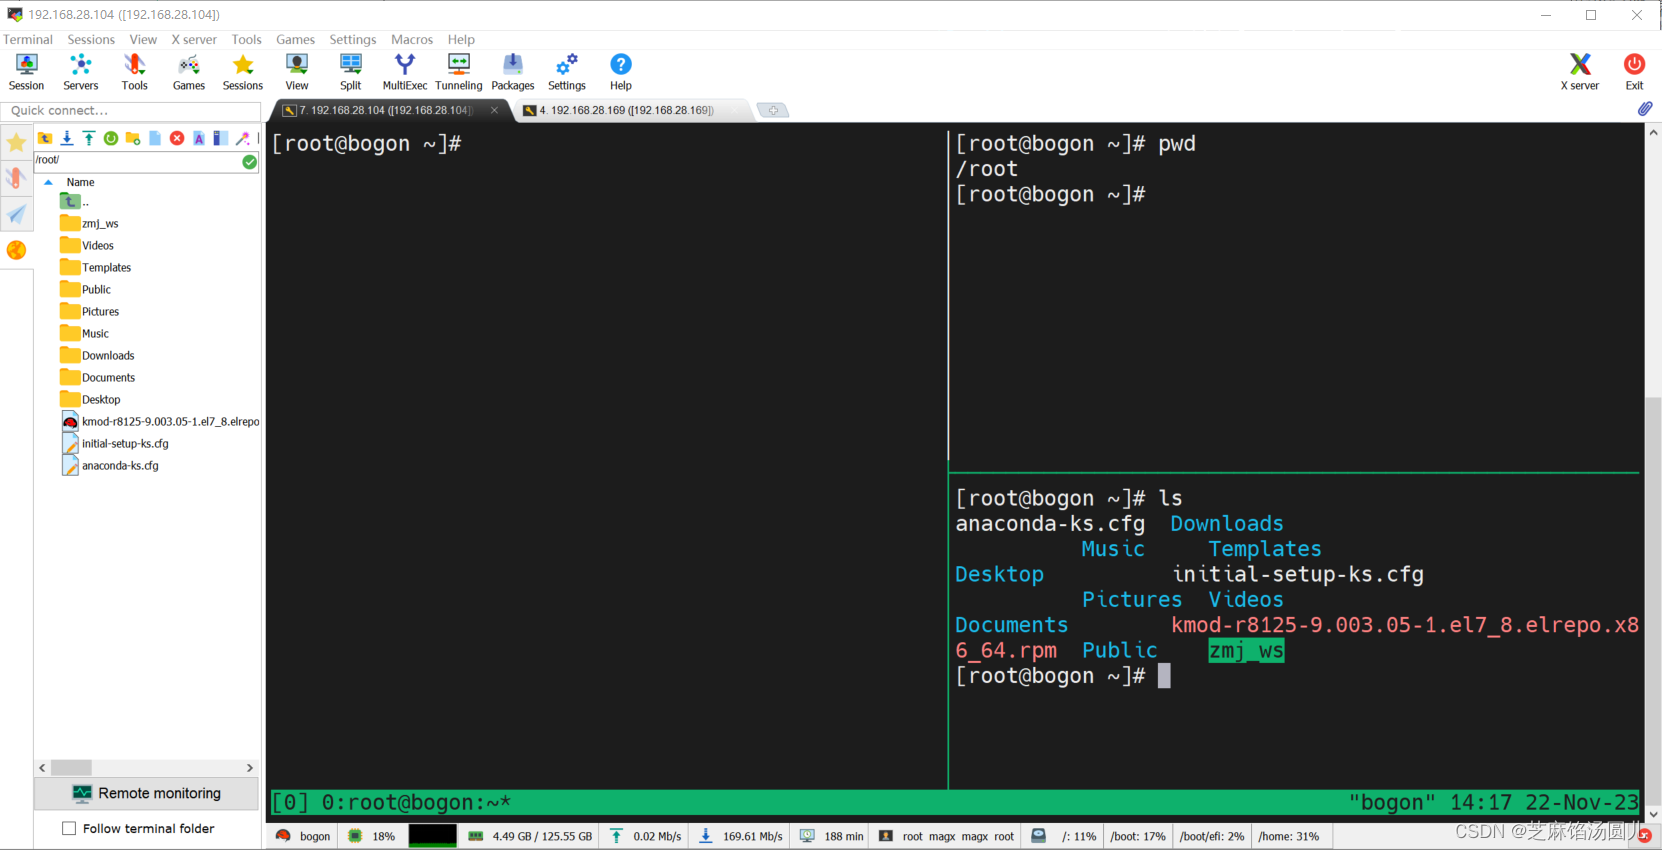Image resolution: width=1662 pixels, height=850 pixels.
Task: Open the View toolbar icon
Action: point(297,72)
